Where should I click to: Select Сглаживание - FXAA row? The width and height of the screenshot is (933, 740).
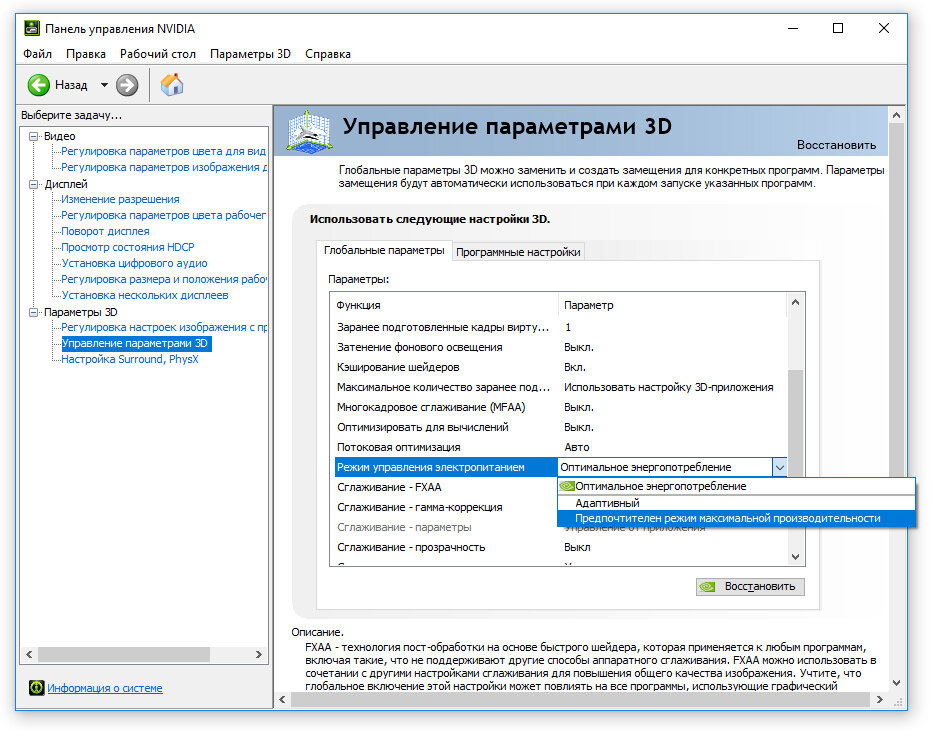point(446,488)
